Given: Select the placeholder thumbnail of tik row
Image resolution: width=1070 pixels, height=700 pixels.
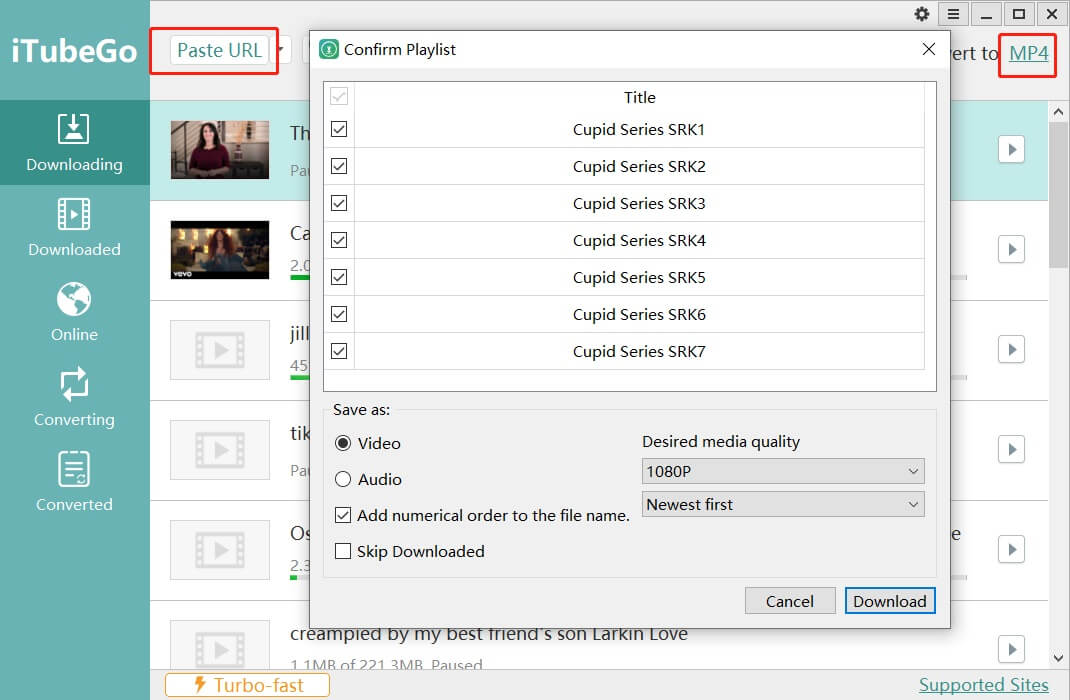Looking at the screenshot, I should click(x=220, y=450).
